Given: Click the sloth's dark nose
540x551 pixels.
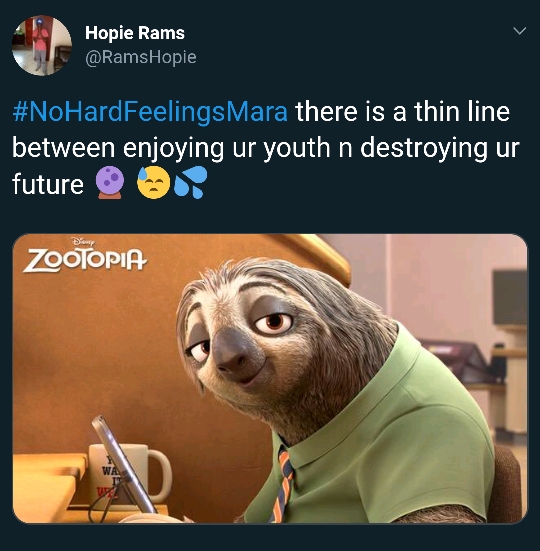Looking at the screenshot, I should click(233, 352).
